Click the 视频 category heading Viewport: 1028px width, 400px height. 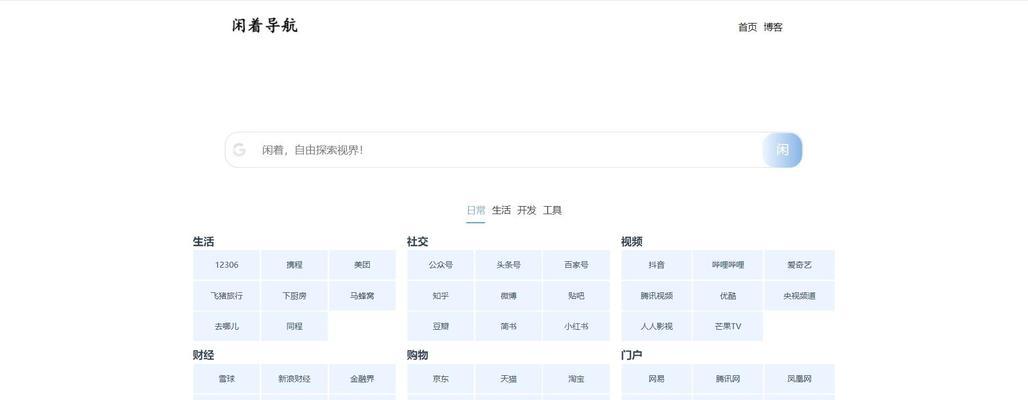click(632, 241)
